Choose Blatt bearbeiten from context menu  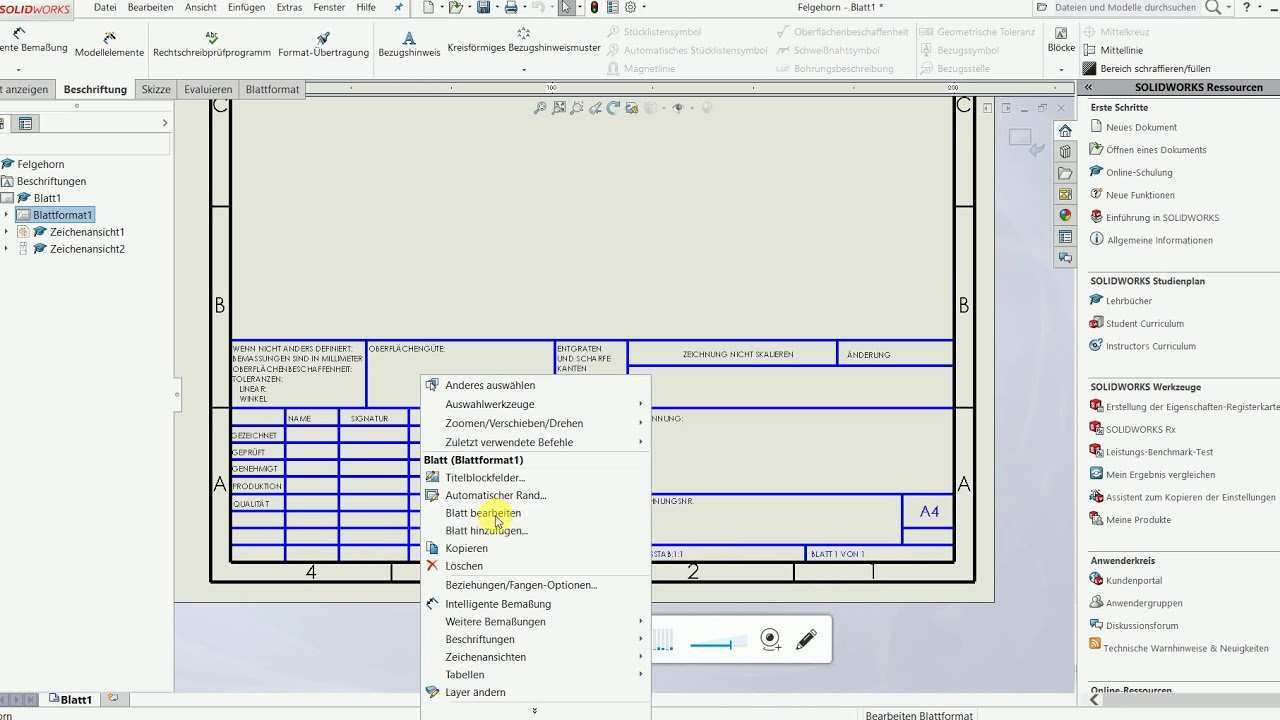(483, 513)
